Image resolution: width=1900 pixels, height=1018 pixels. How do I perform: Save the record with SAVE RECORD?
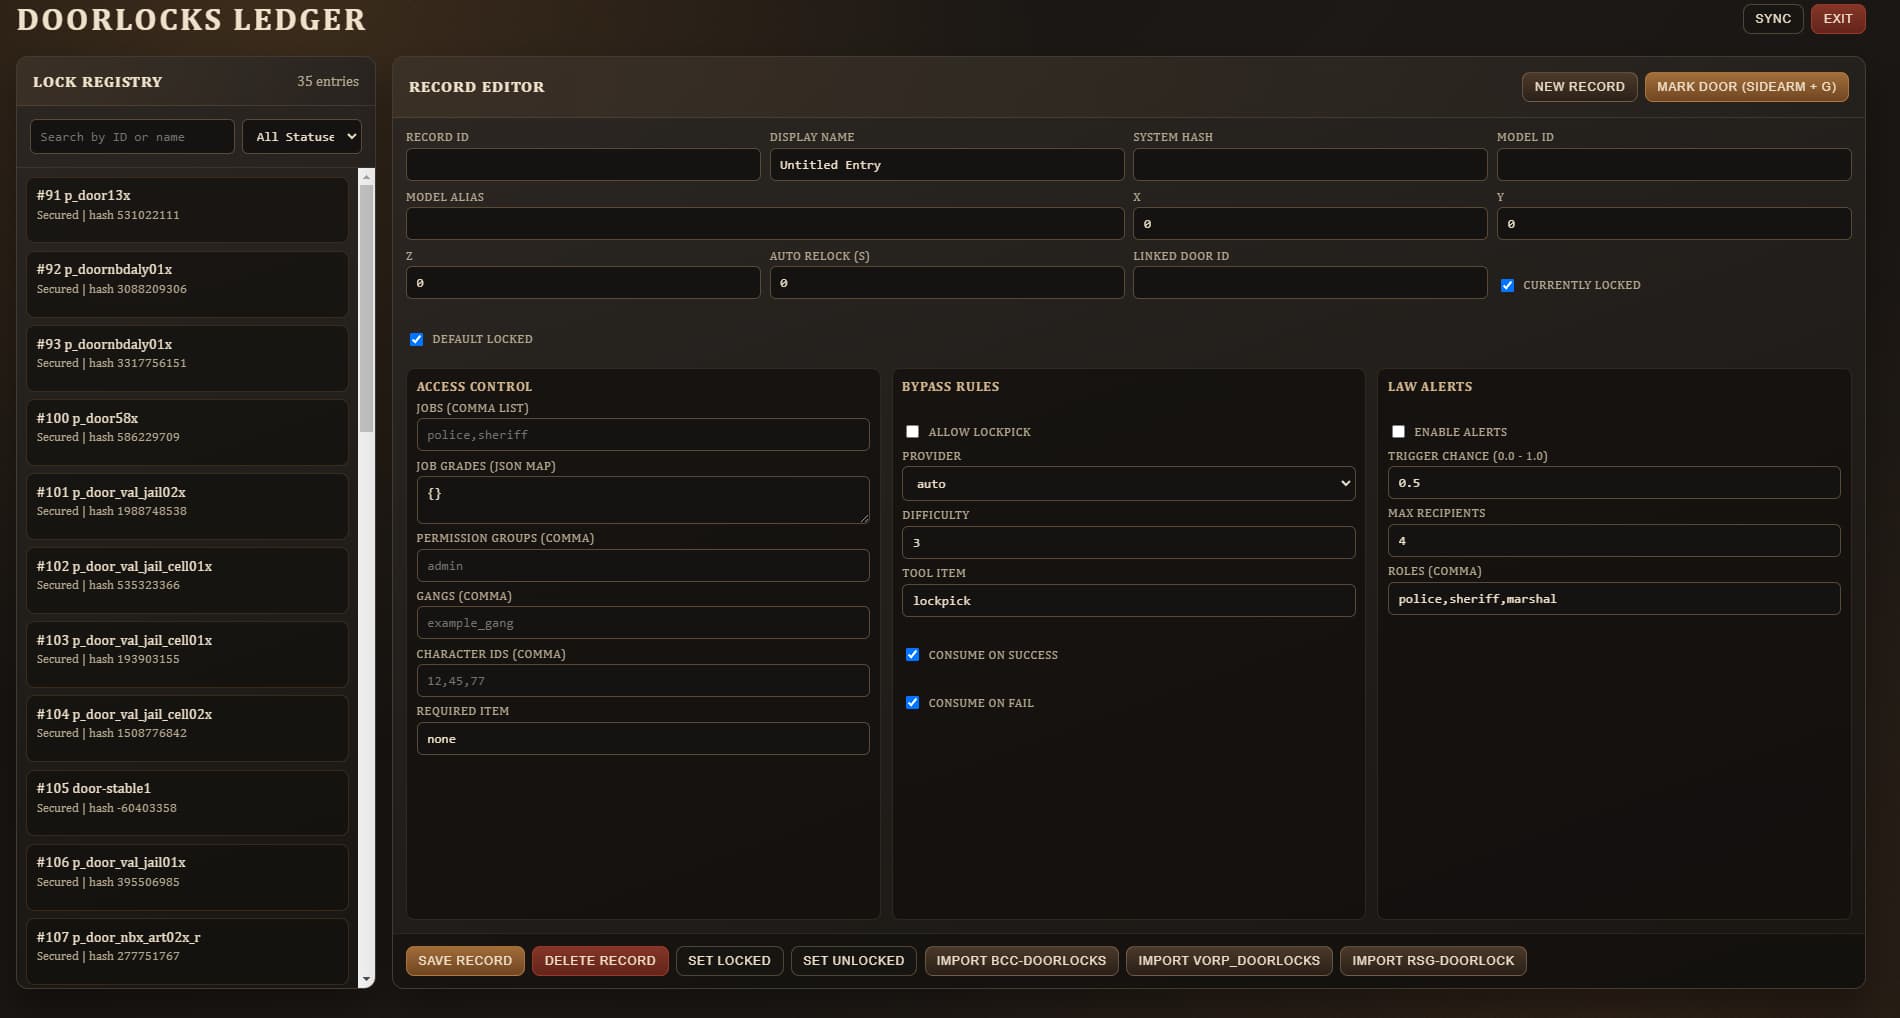pyautogui.click(x=464, y=960)
